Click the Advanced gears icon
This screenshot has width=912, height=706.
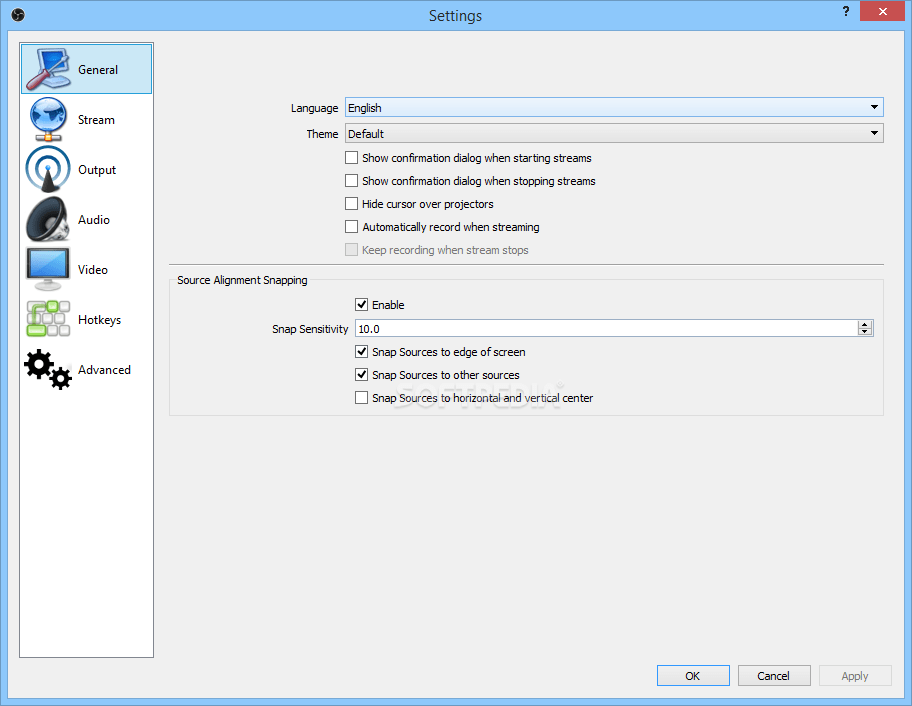(x=48, y=369)
